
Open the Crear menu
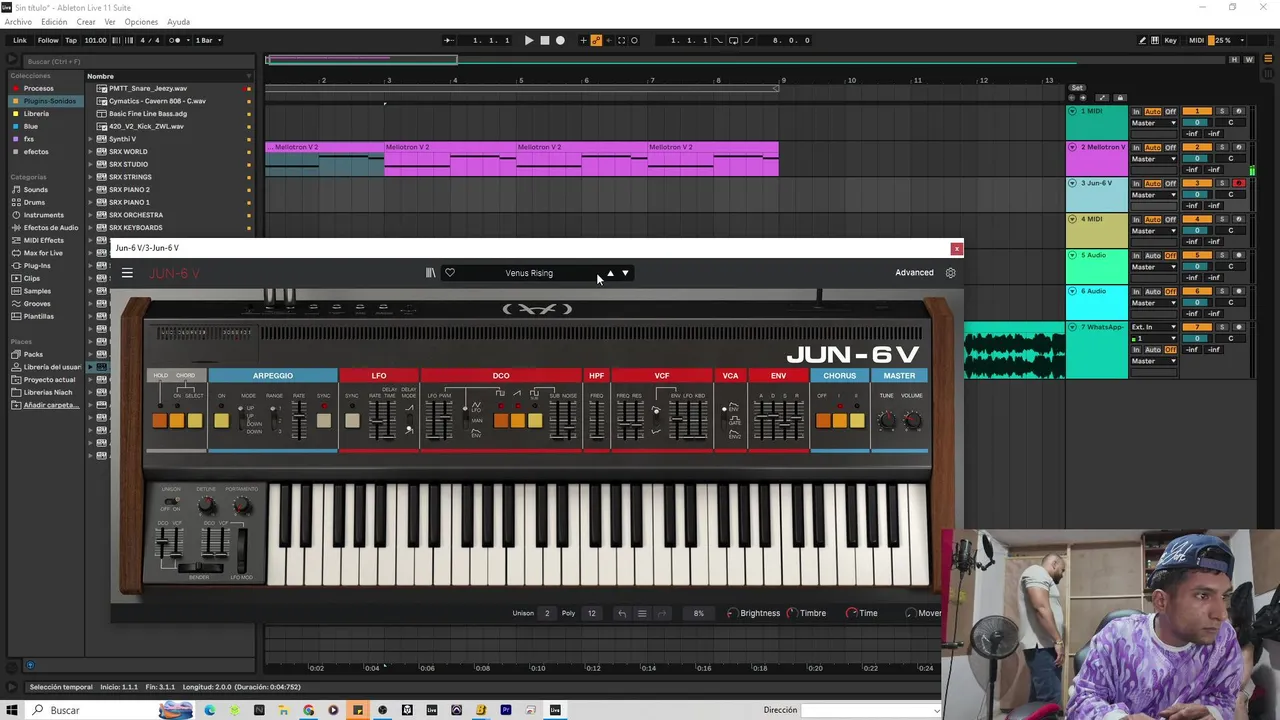pos(86,22)
